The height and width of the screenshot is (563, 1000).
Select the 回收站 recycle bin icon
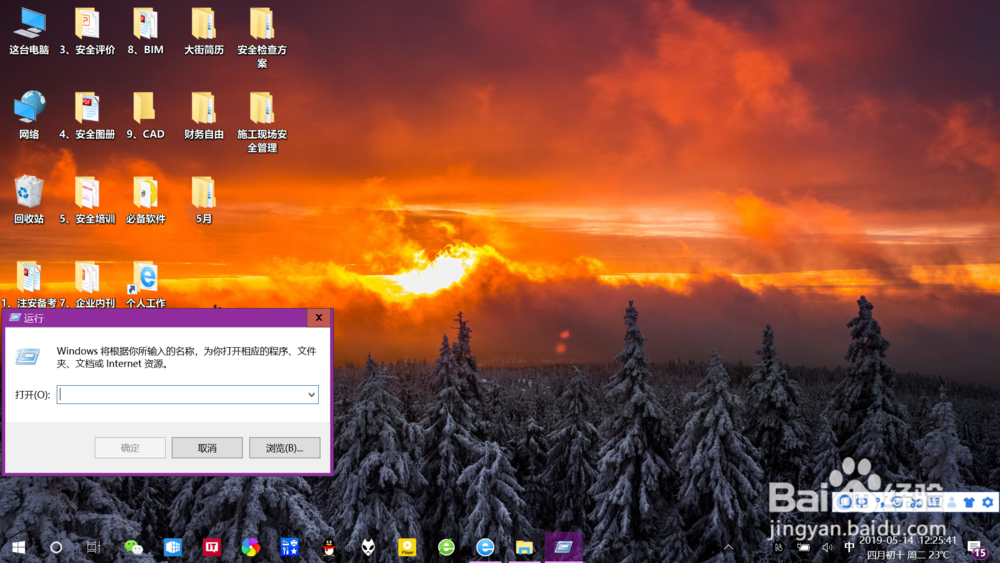(29, 200)
